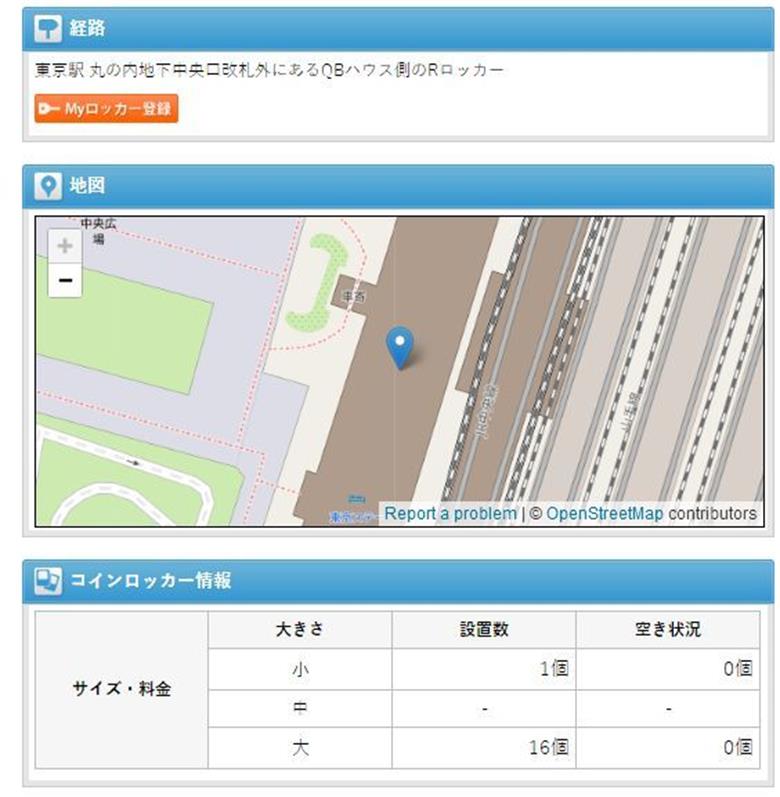780x797 pixels.
Task: Click the map pin icon beside 地図
Action: click(48, 186)
